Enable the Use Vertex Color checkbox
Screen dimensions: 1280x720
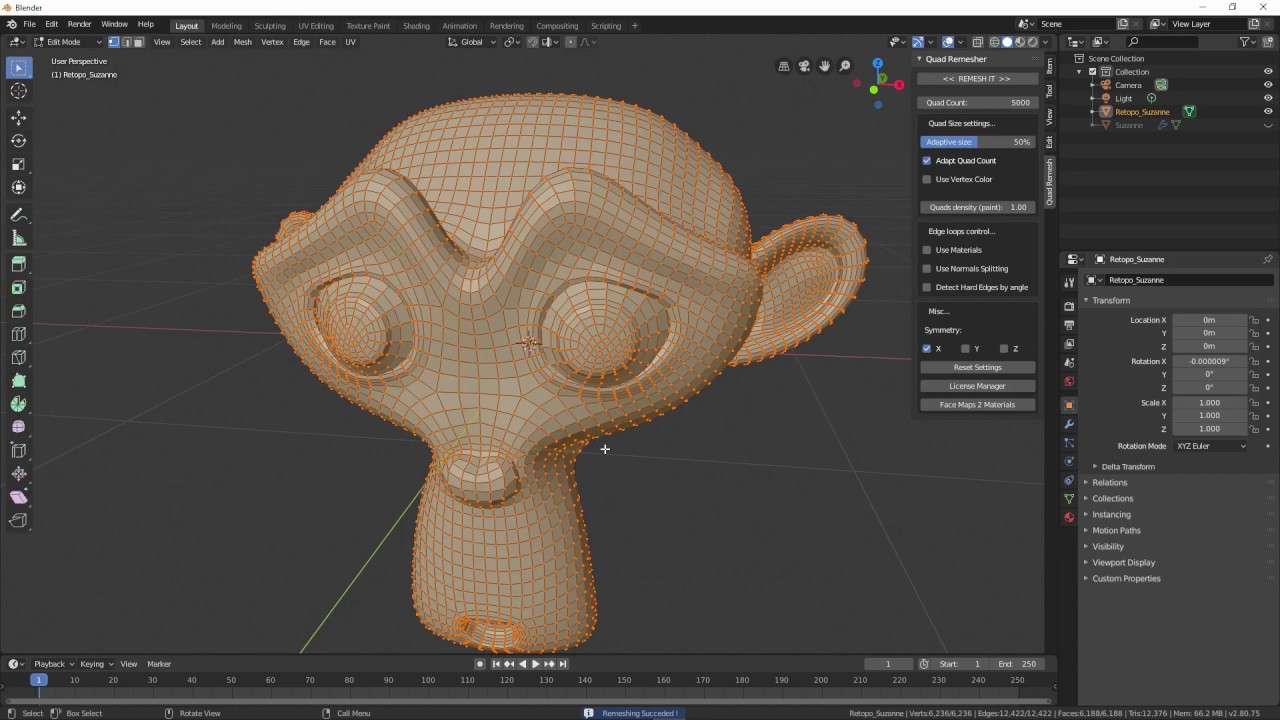[x=927, y=179]
